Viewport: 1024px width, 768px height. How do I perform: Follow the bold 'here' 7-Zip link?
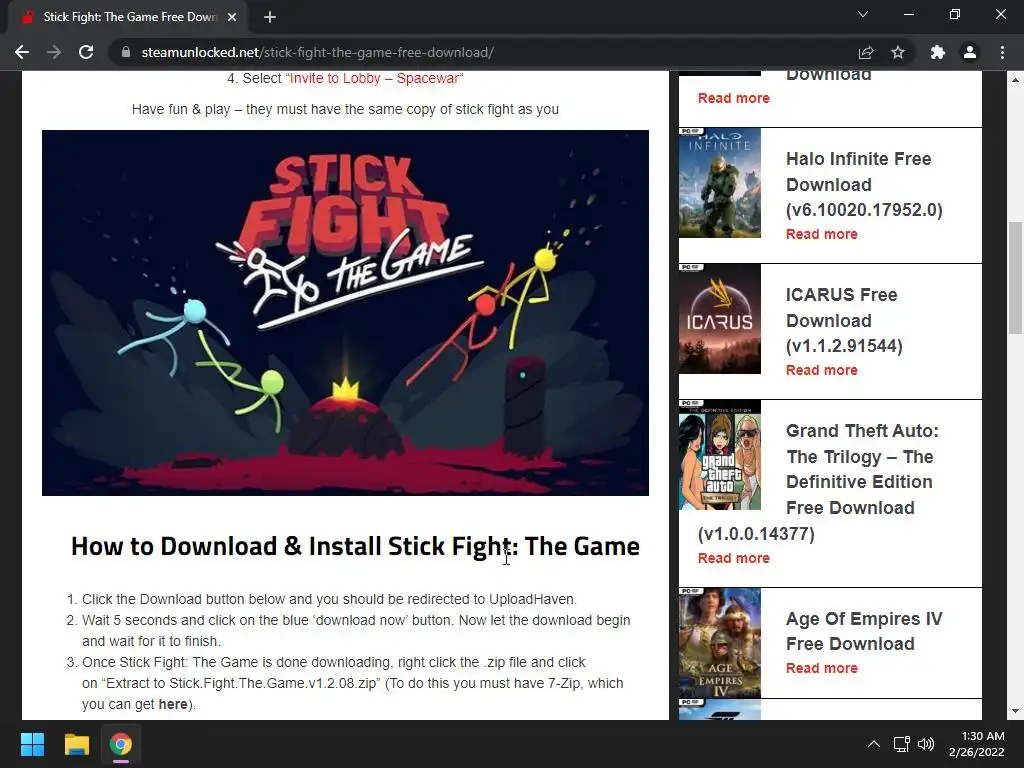[x=173, y=704]
